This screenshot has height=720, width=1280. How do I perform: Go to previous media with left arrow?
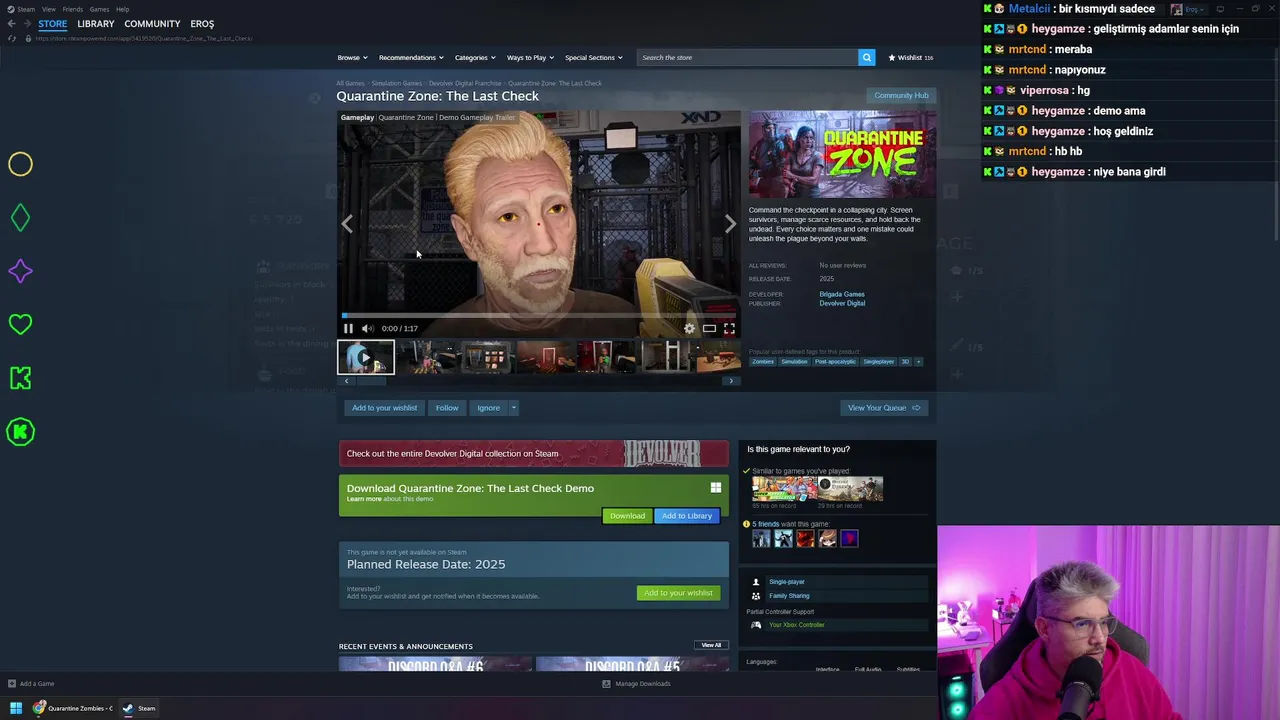[347, 224]
